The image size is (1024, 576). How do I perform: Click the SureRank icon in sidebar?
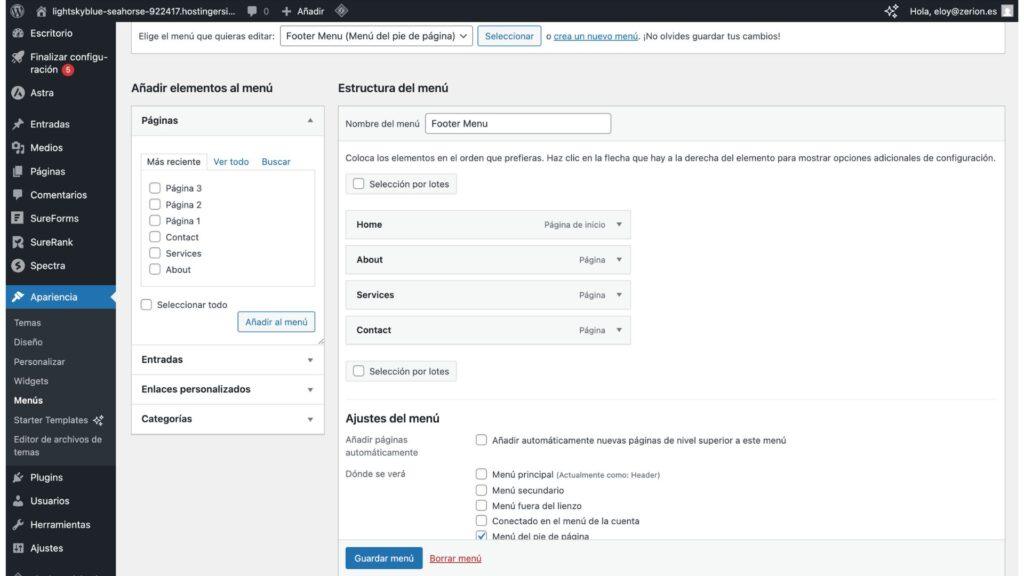[18, 242]
